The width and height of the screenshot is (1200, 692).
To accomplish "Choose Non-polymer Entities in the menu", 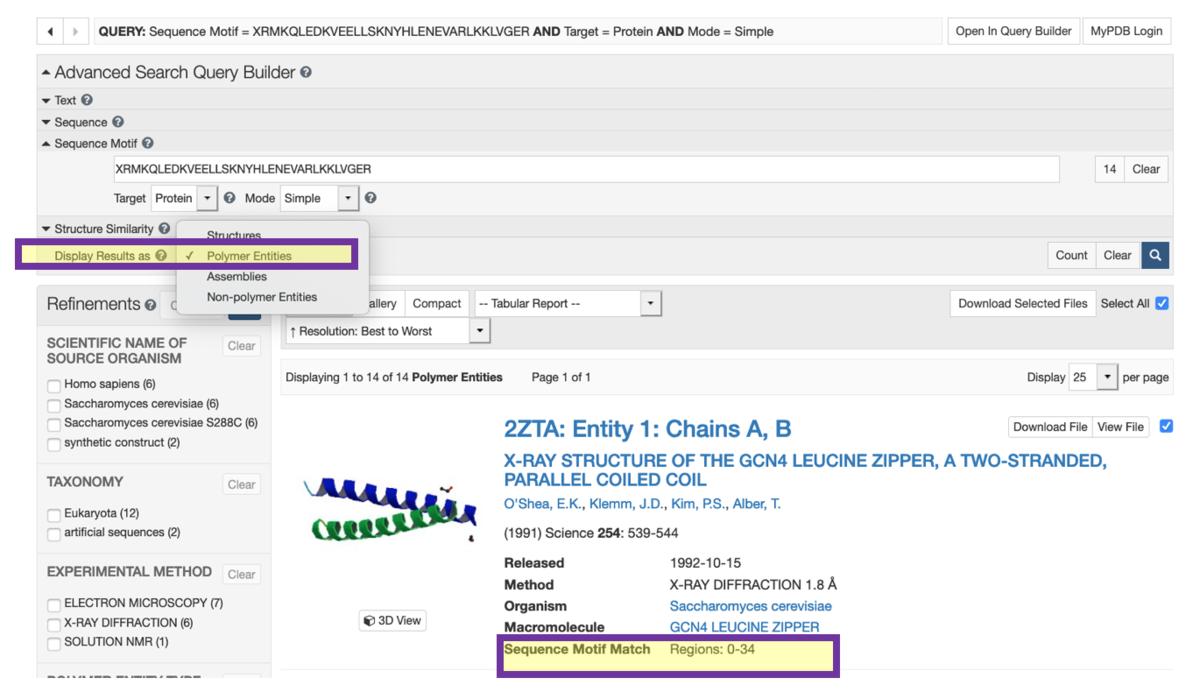I will [261, 297].
